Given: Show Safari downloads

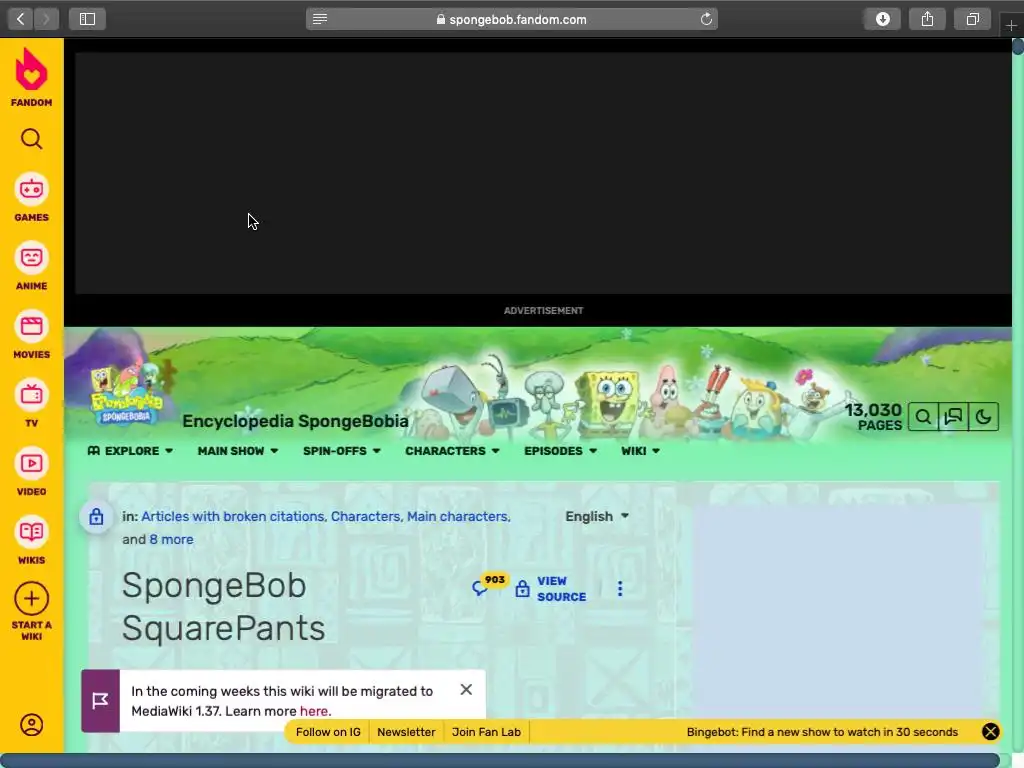Looking at the screenshot, I should coord(883,19).
